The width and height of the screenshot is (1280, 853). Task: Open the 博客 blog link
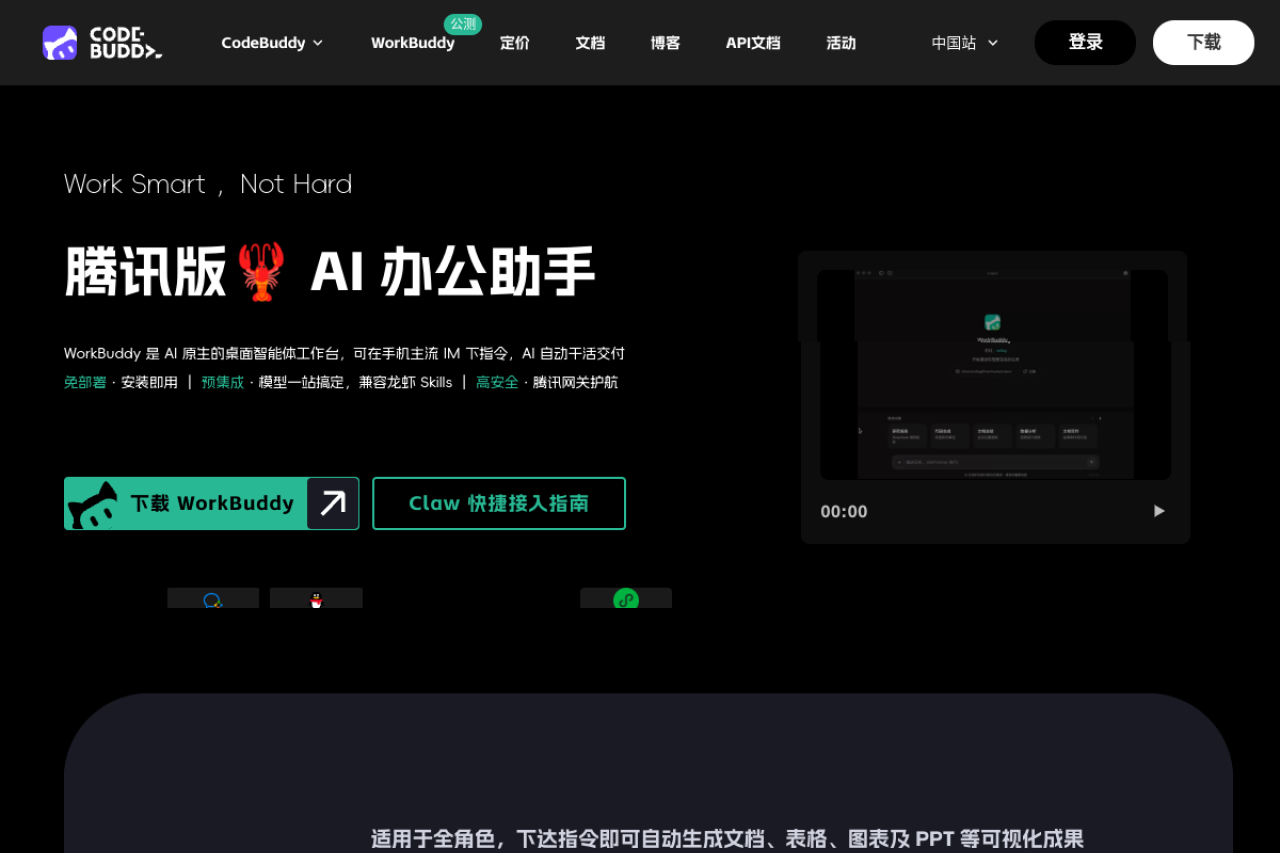[x=665, y=43]
